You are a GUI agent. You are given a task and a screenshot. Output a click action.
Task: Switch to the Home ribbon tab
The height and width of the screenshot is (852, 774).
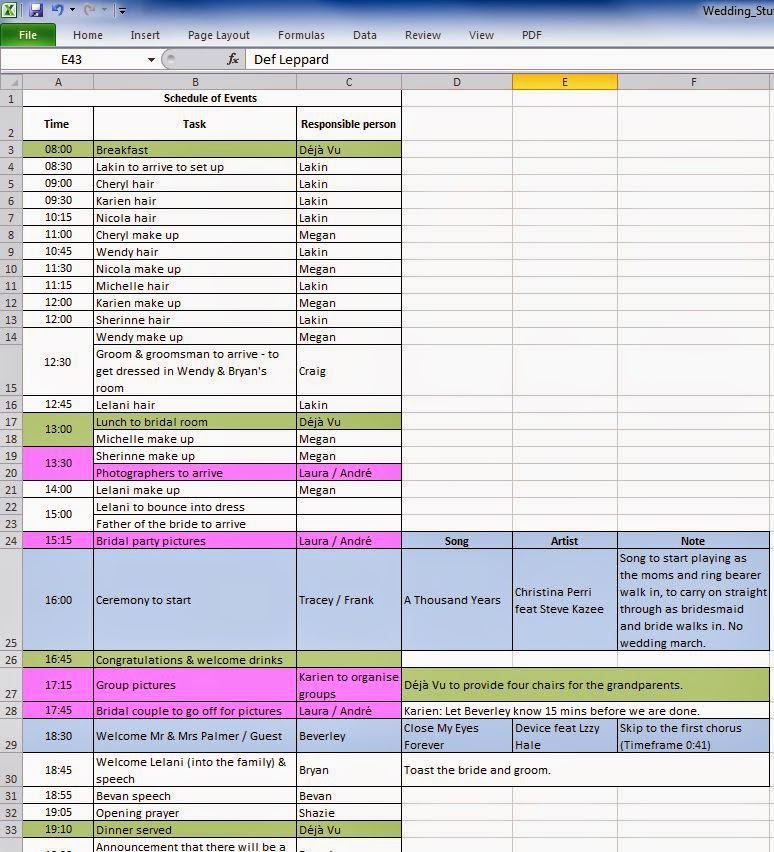[x=88, y=35]
